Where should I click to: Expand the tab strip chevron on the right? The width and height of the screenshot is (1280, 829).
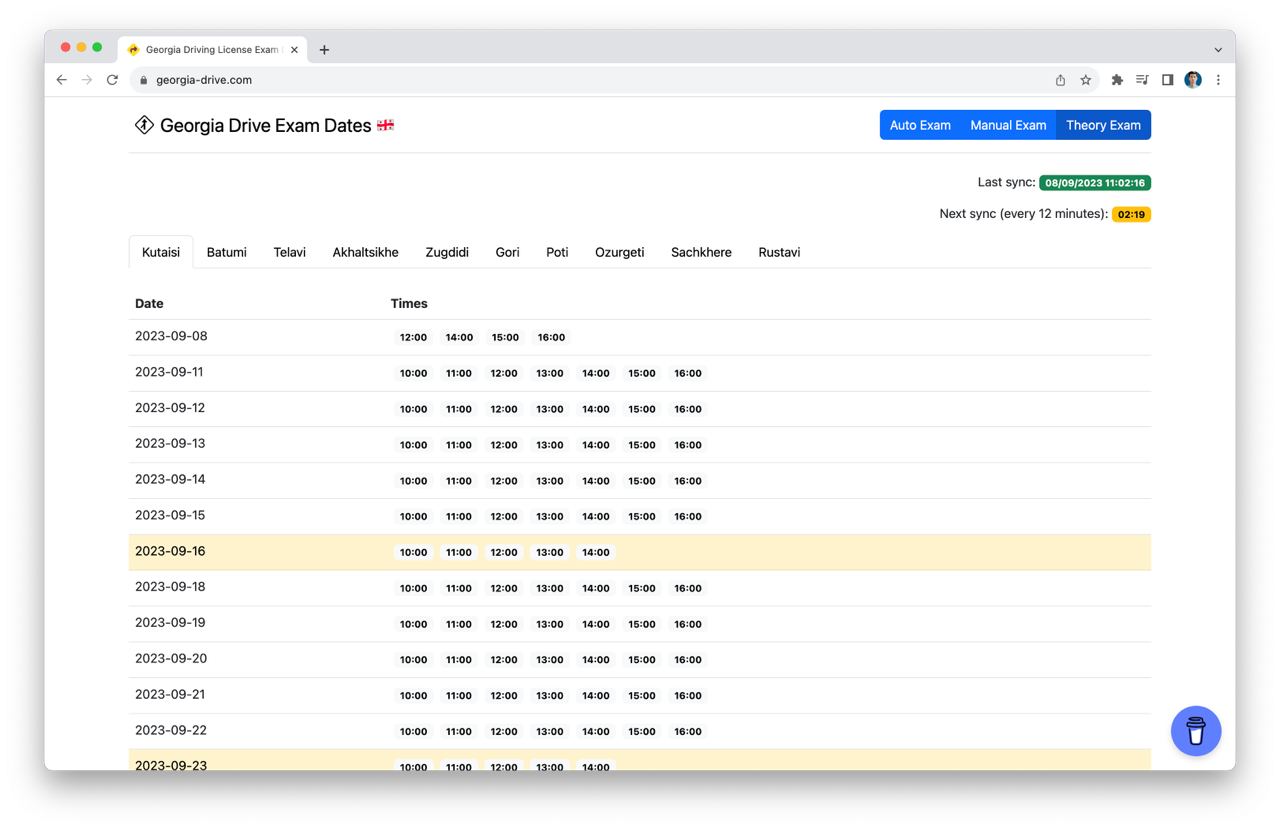[1217, 49]
